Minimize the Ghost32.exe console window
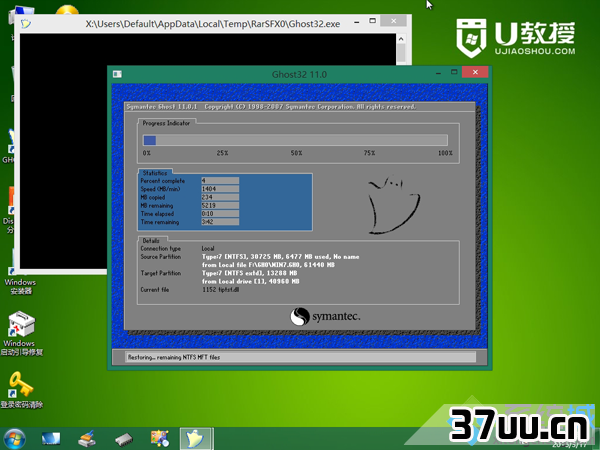600x450 pixels. pos(357,22)
